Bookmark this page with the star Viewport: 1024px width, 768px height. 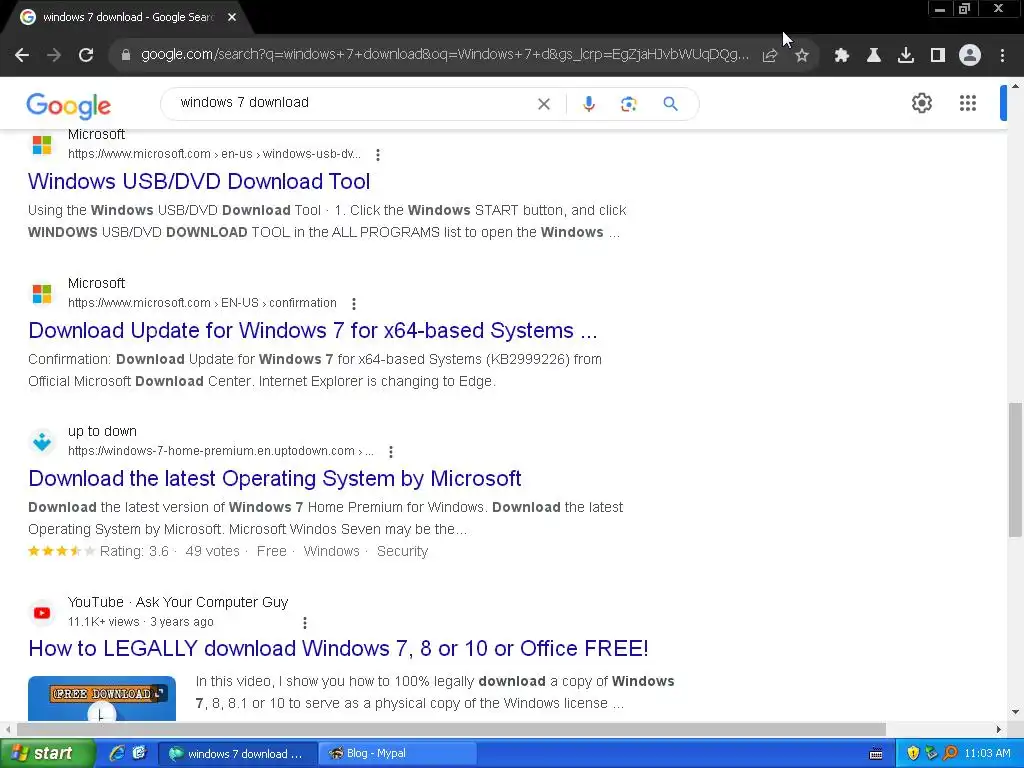click(x=802, y=56)
